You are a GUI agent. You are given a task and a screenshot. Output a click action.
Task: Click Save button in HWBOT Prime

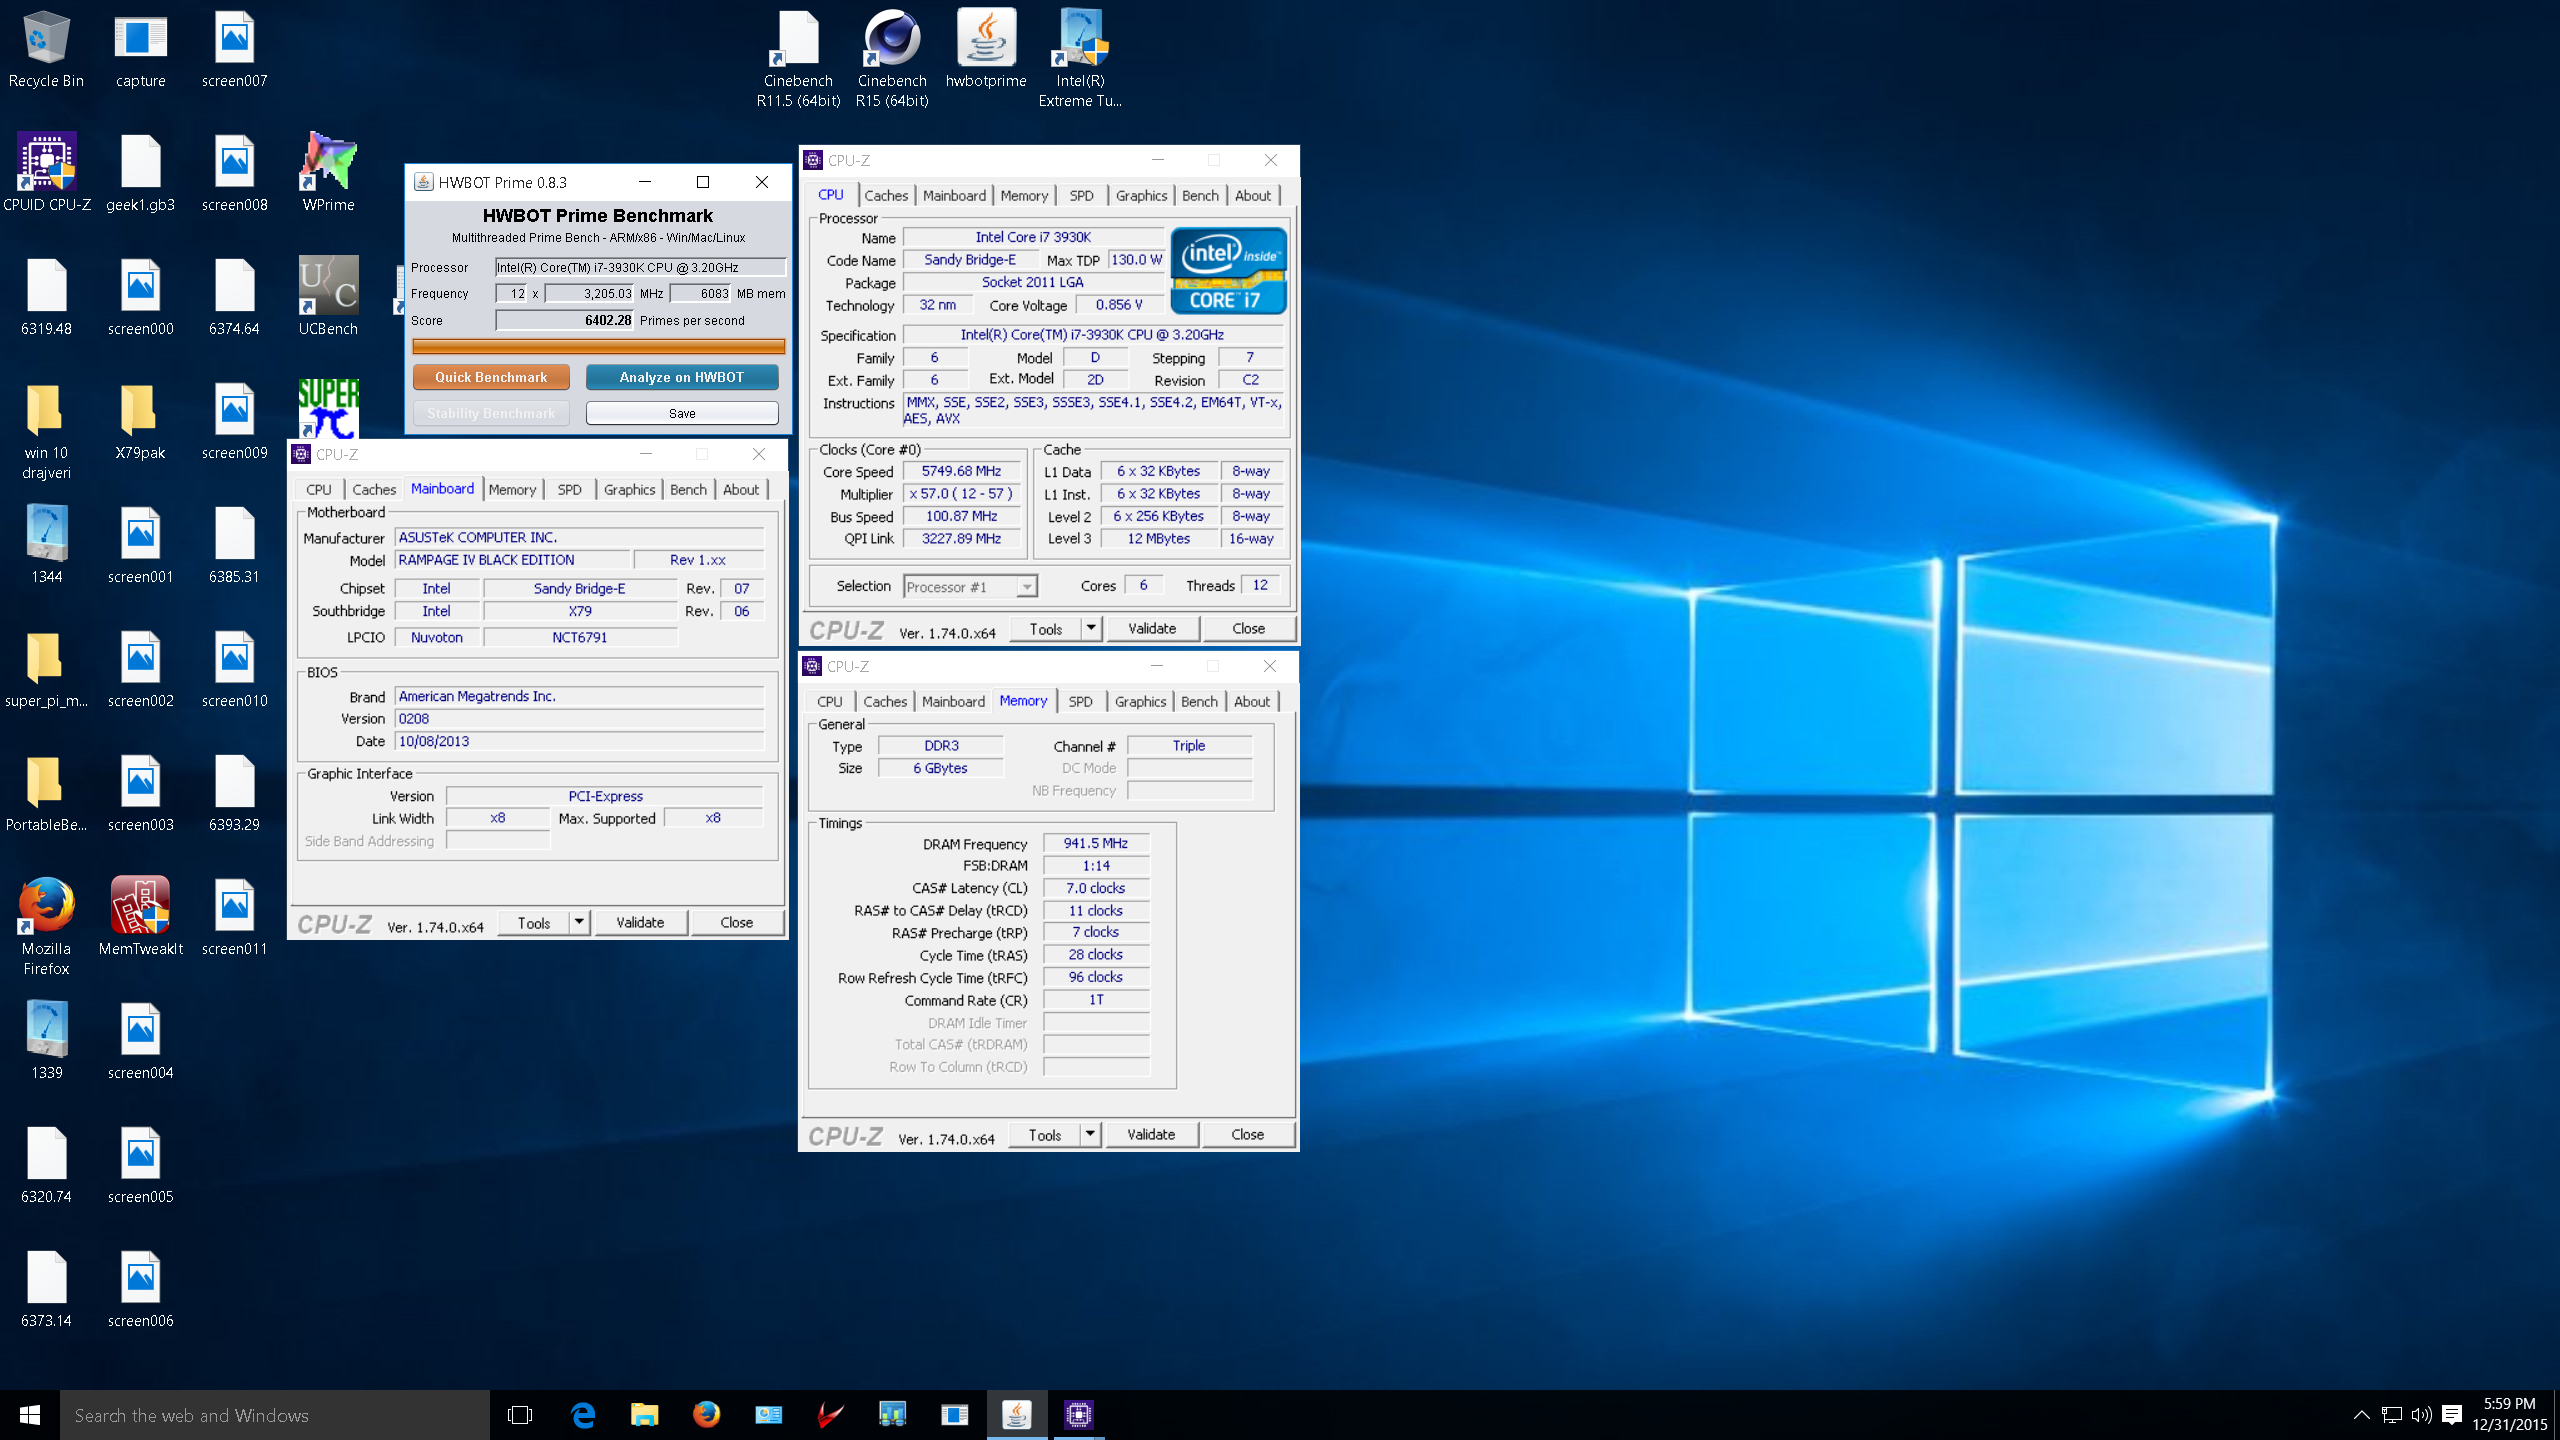pyautogui.click(x=682, y=413)
